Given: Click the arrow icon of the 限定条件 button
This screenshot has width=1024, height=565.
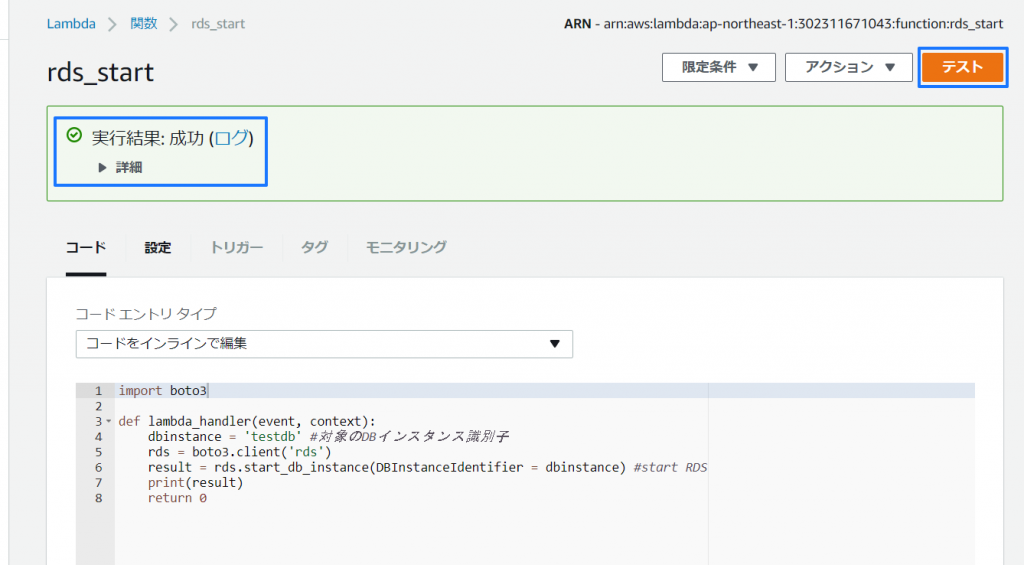Looking at the screenshot, I should [x=753, y=67].
